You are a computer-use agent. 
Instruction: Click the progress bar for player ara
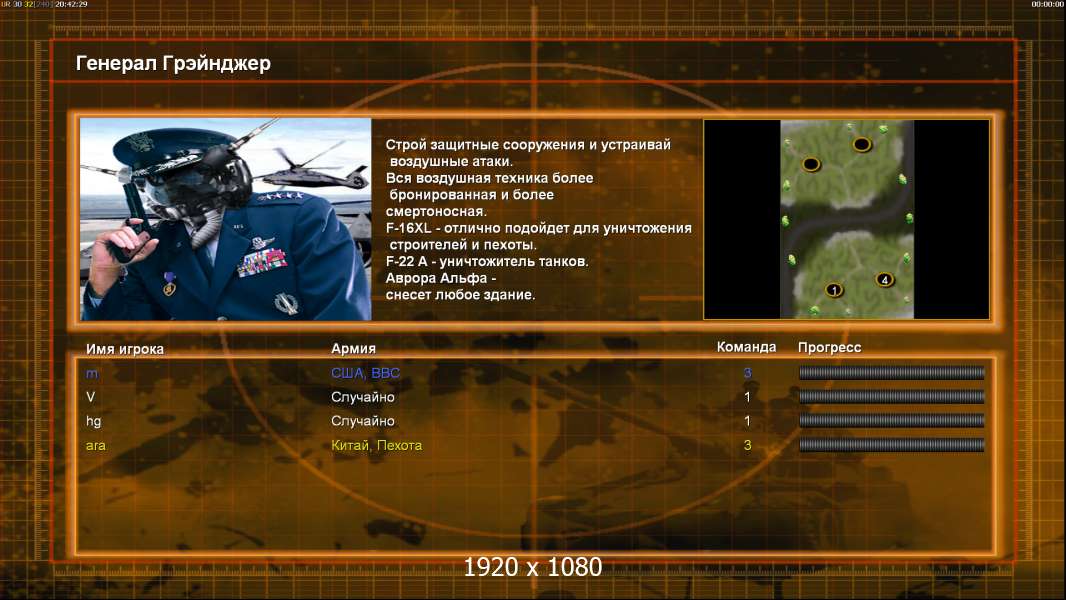click(891, 445)
